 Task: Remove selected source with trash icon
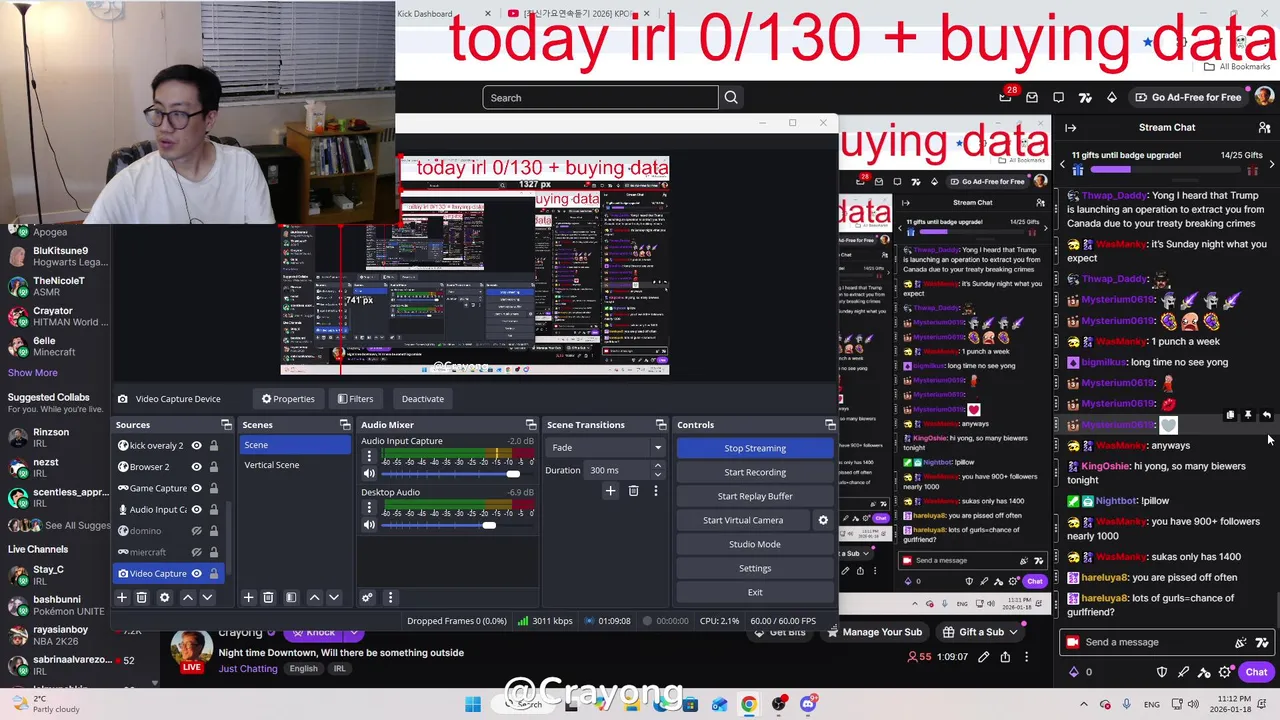coord(142,597)
